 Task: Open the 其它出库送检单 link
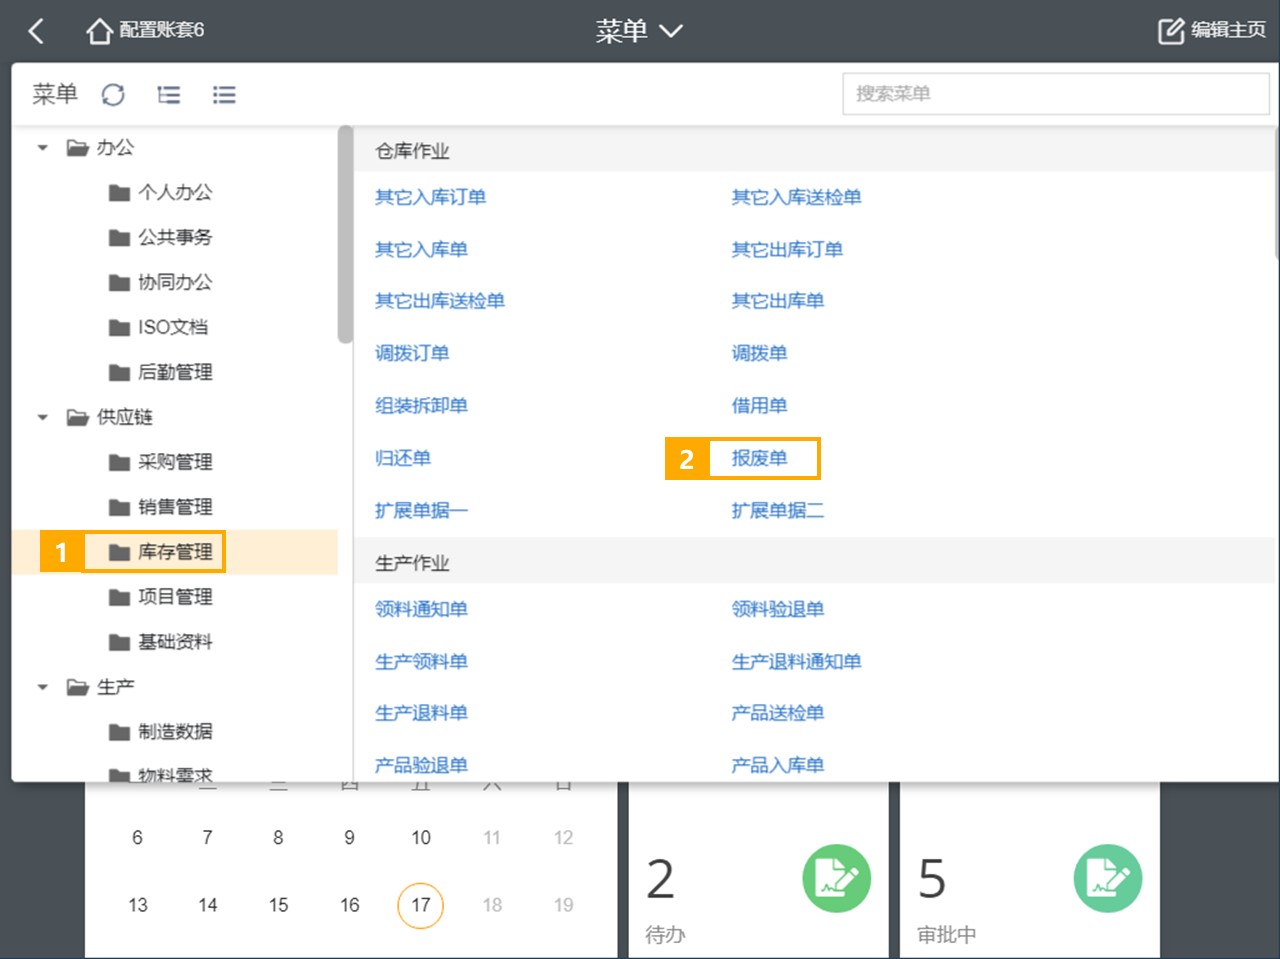pos(440,302)
